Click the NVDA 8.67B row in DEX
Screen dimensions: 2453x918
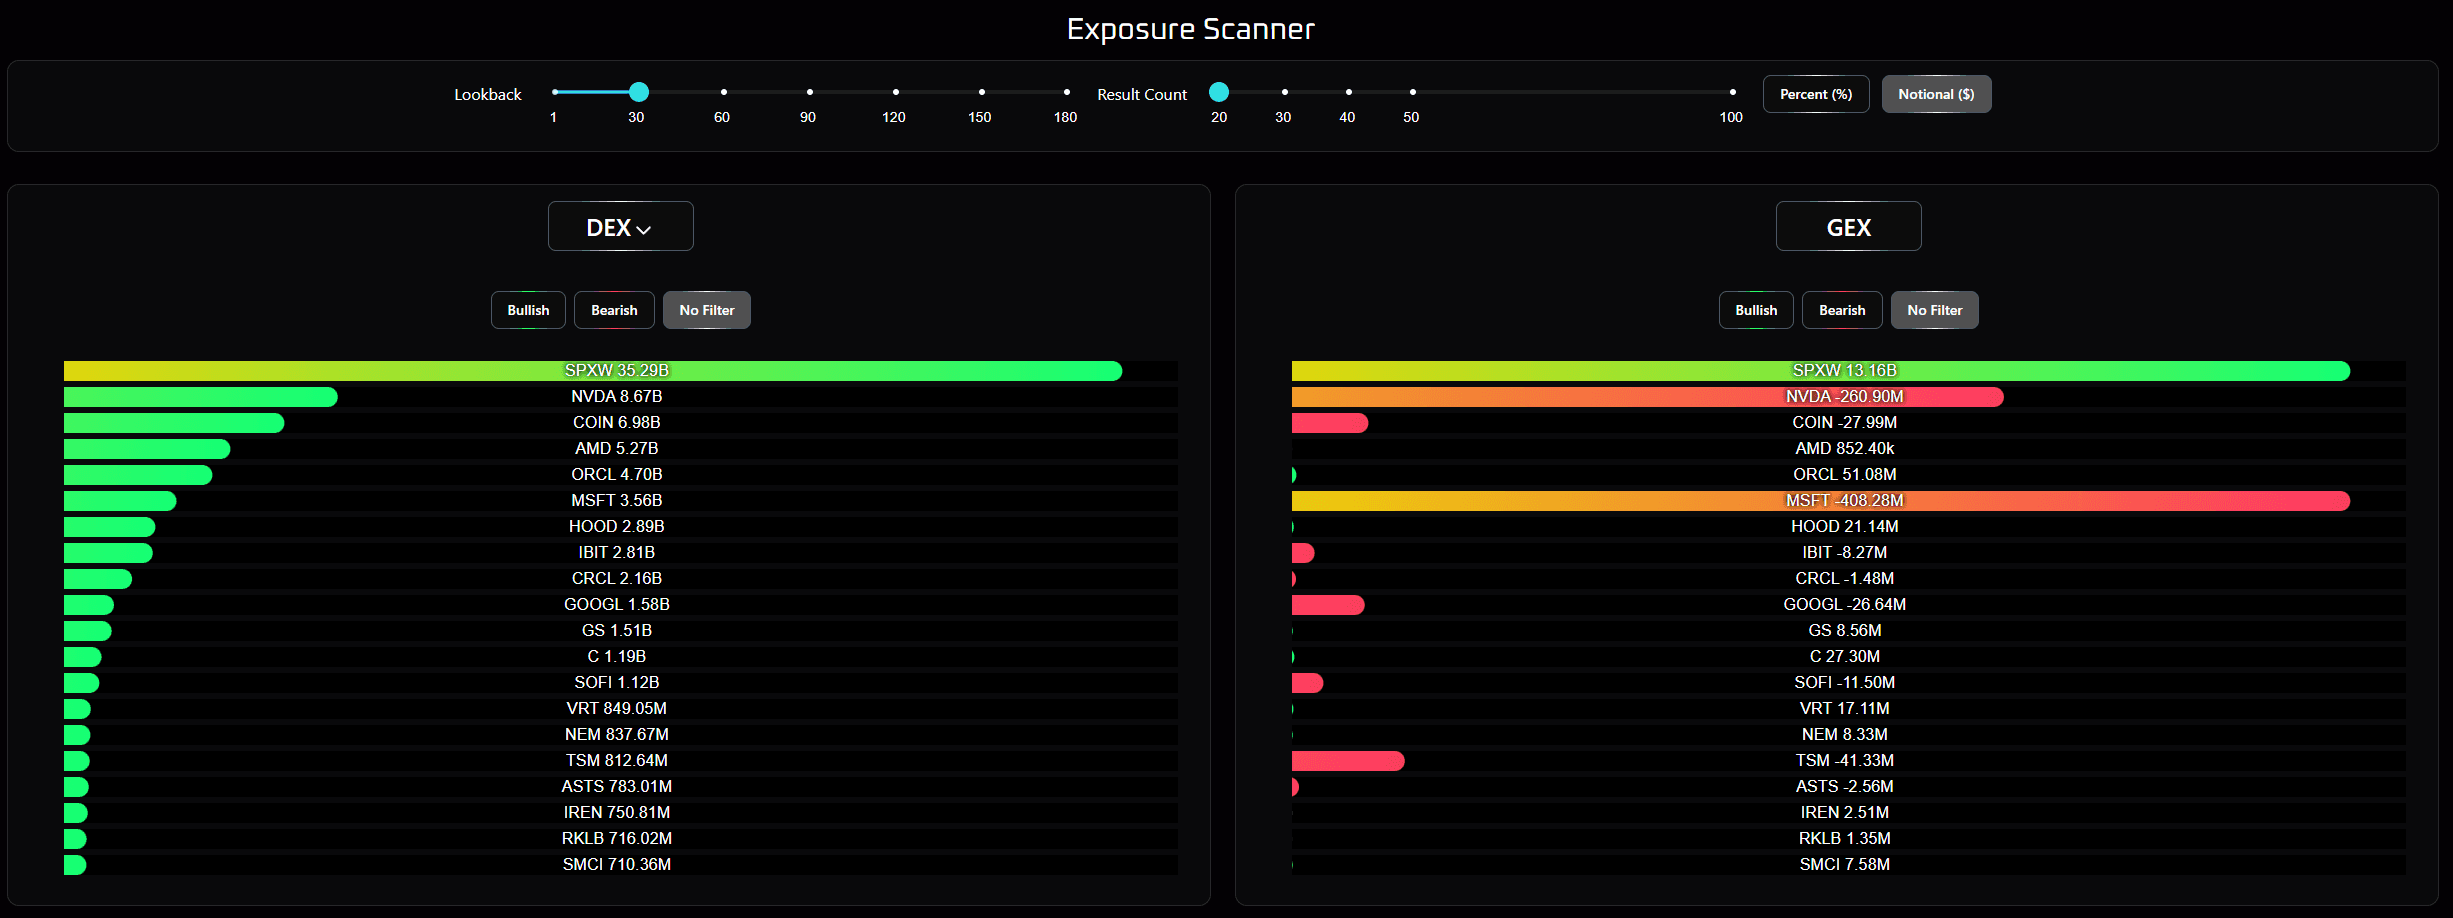[616, 397]
